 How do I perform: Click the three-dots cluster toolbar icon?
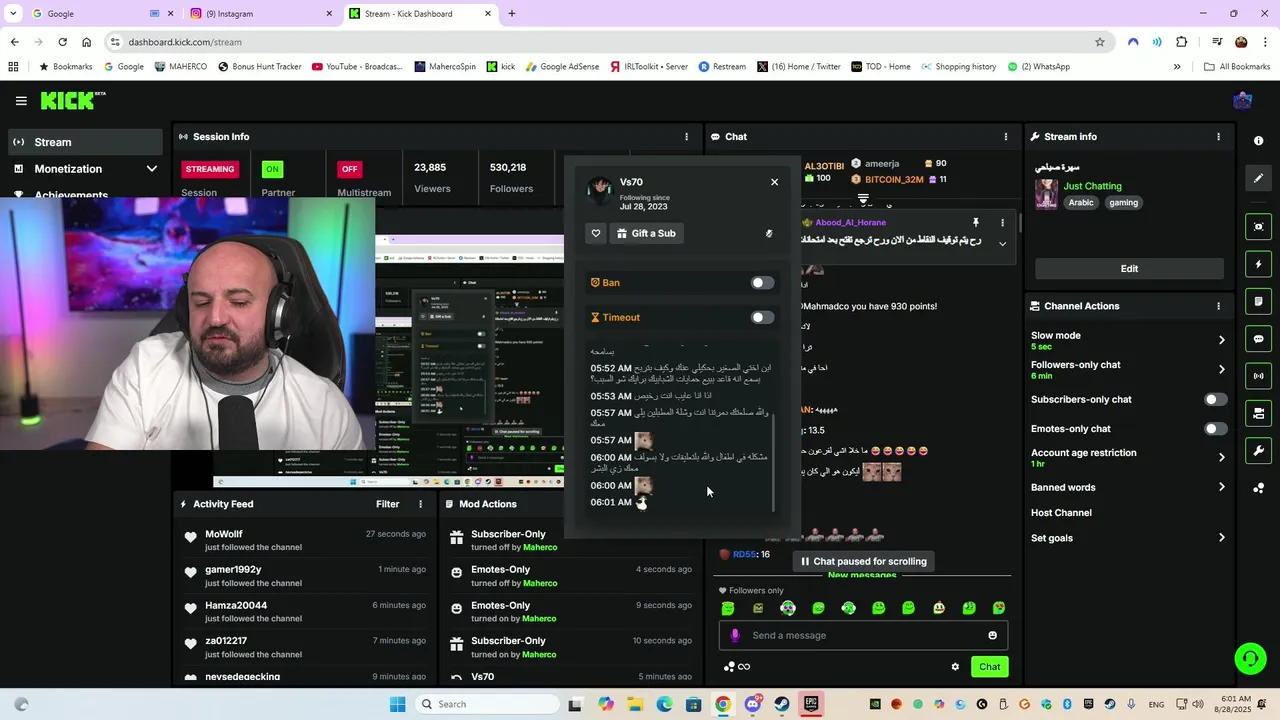[1259, 488]
